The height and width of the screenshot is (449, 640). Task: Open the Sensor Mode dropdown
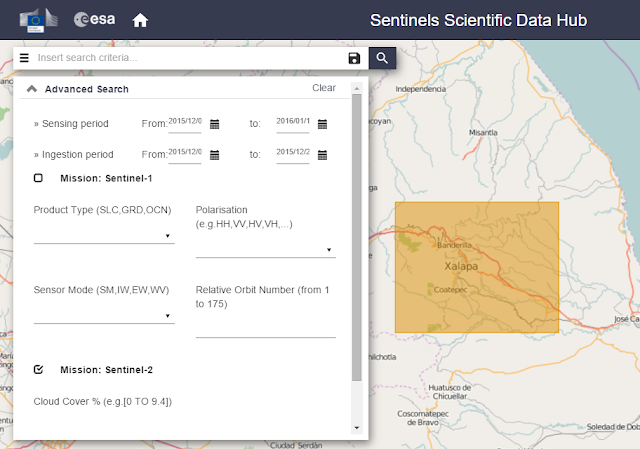coord(104,316)
